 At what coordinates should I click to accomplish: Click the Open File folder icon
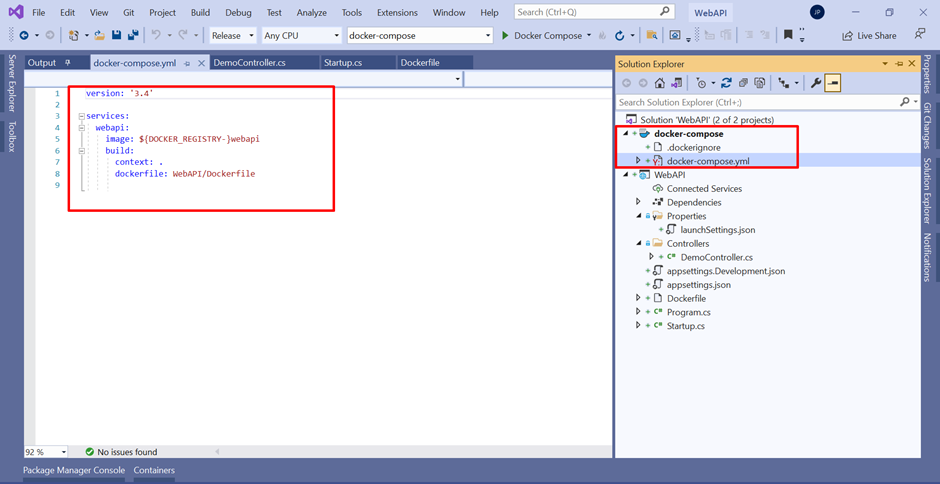click(x=100, y=36)
